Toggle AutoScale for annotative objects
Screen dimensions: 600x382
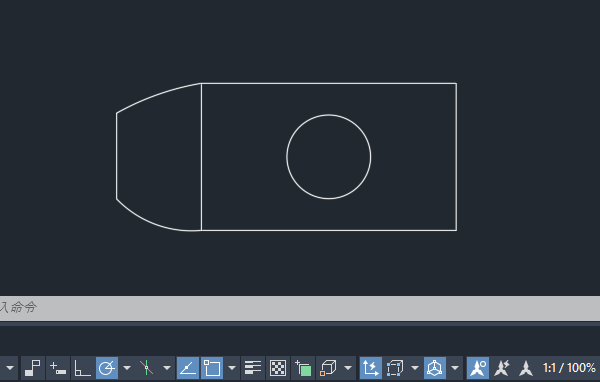502,368
